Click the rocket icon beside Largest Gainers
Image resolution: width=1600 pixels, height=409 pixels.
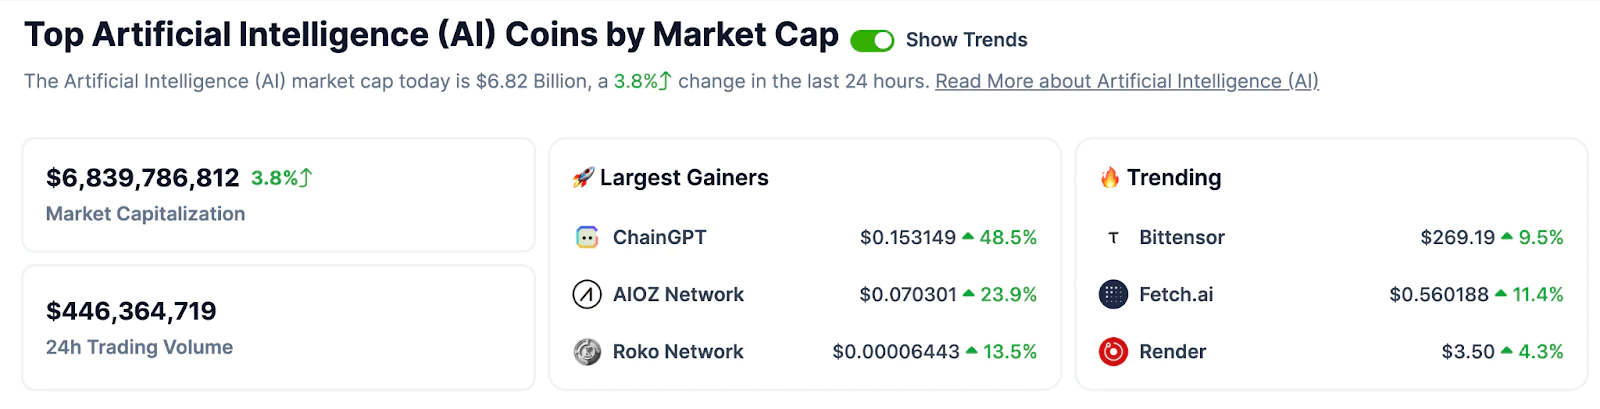click(x=583, y=178)
